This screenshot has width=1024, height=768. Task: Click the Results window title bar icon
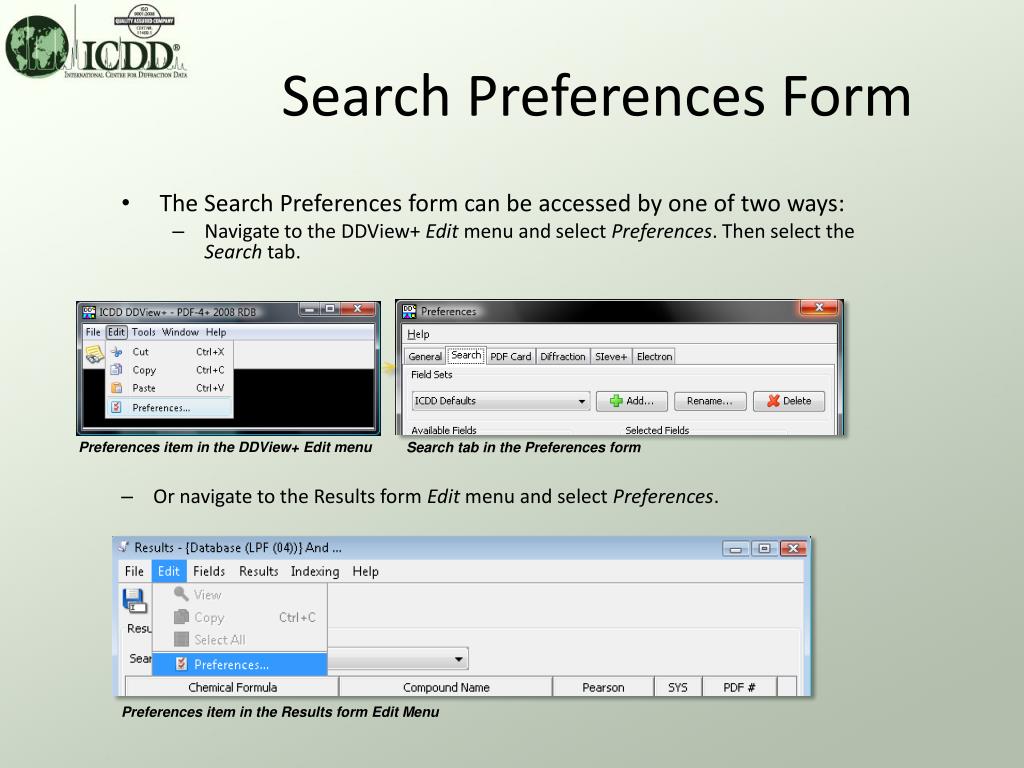(123, 547)
